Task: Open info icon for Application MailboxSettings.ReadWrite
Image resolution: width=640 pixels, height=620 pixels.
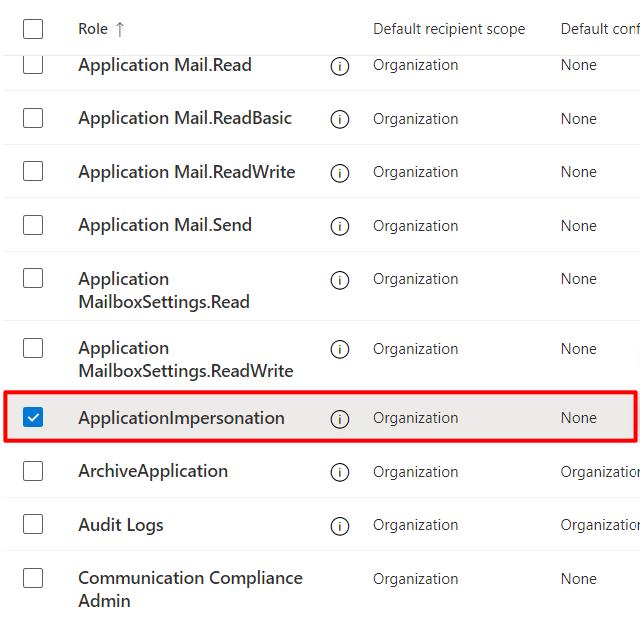Action: pos(340,349)
